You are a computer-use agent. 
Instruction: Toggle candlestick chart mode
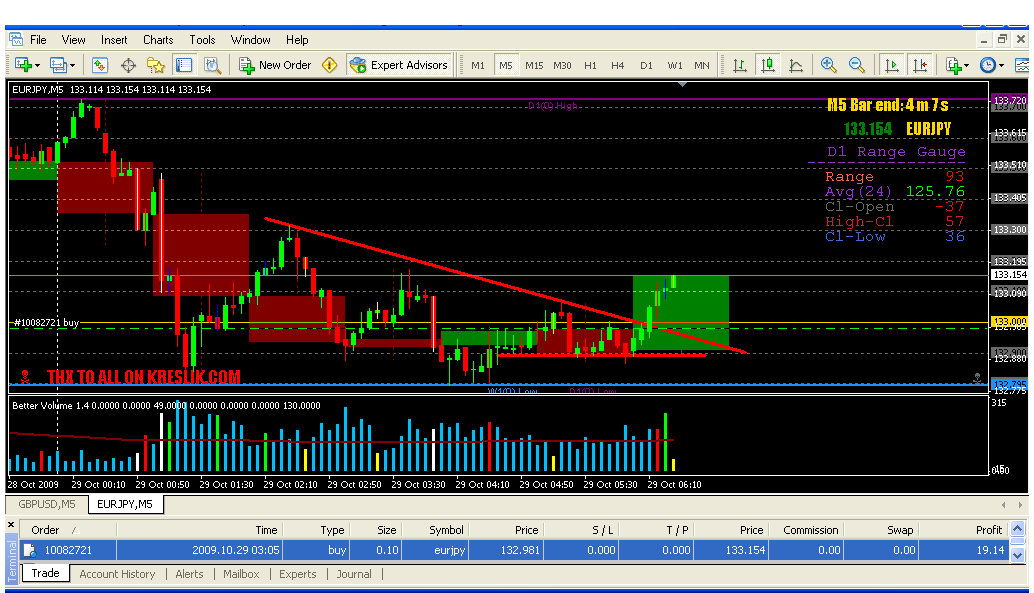pyautogui.click(x=768, y=65)
